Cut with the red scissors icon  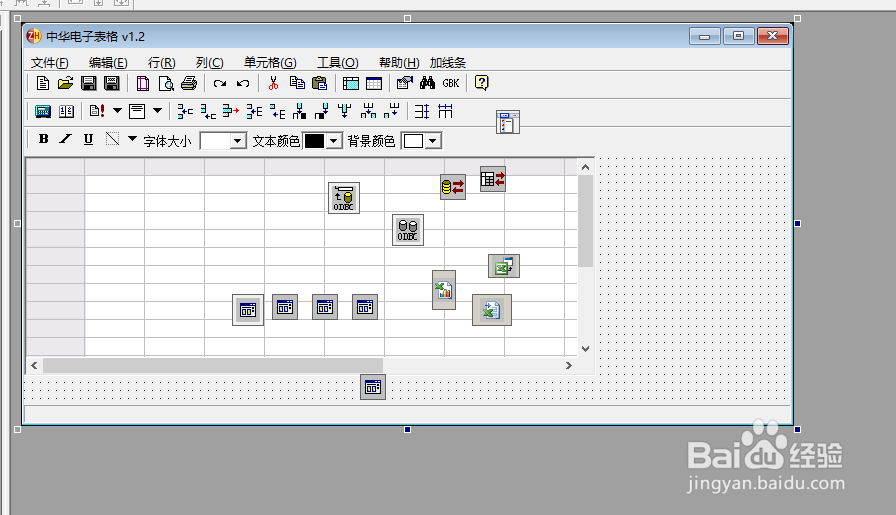pyautogui.click(x=273, y=83)
